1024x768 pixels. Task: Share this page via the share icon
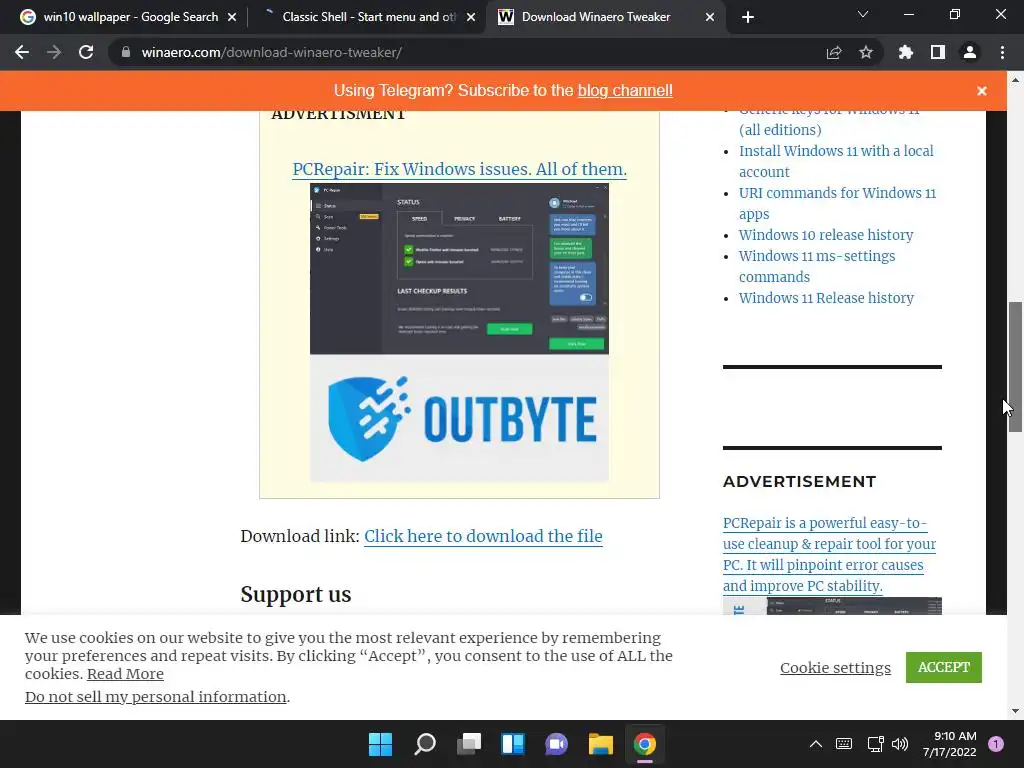coord(834,52)
